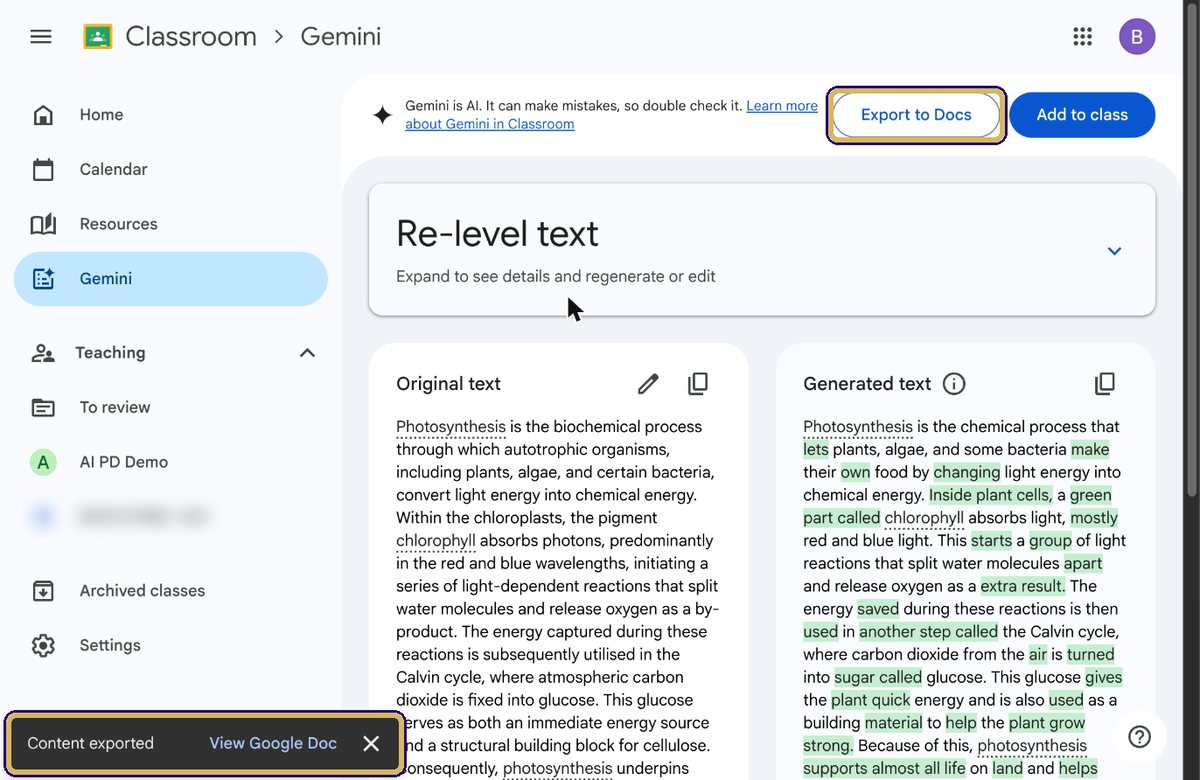Image resolution: width=1200 pixels, height=780 pixels.
Task: Click the Gemini sparkle icon
Action: click(x=382, y=115)
